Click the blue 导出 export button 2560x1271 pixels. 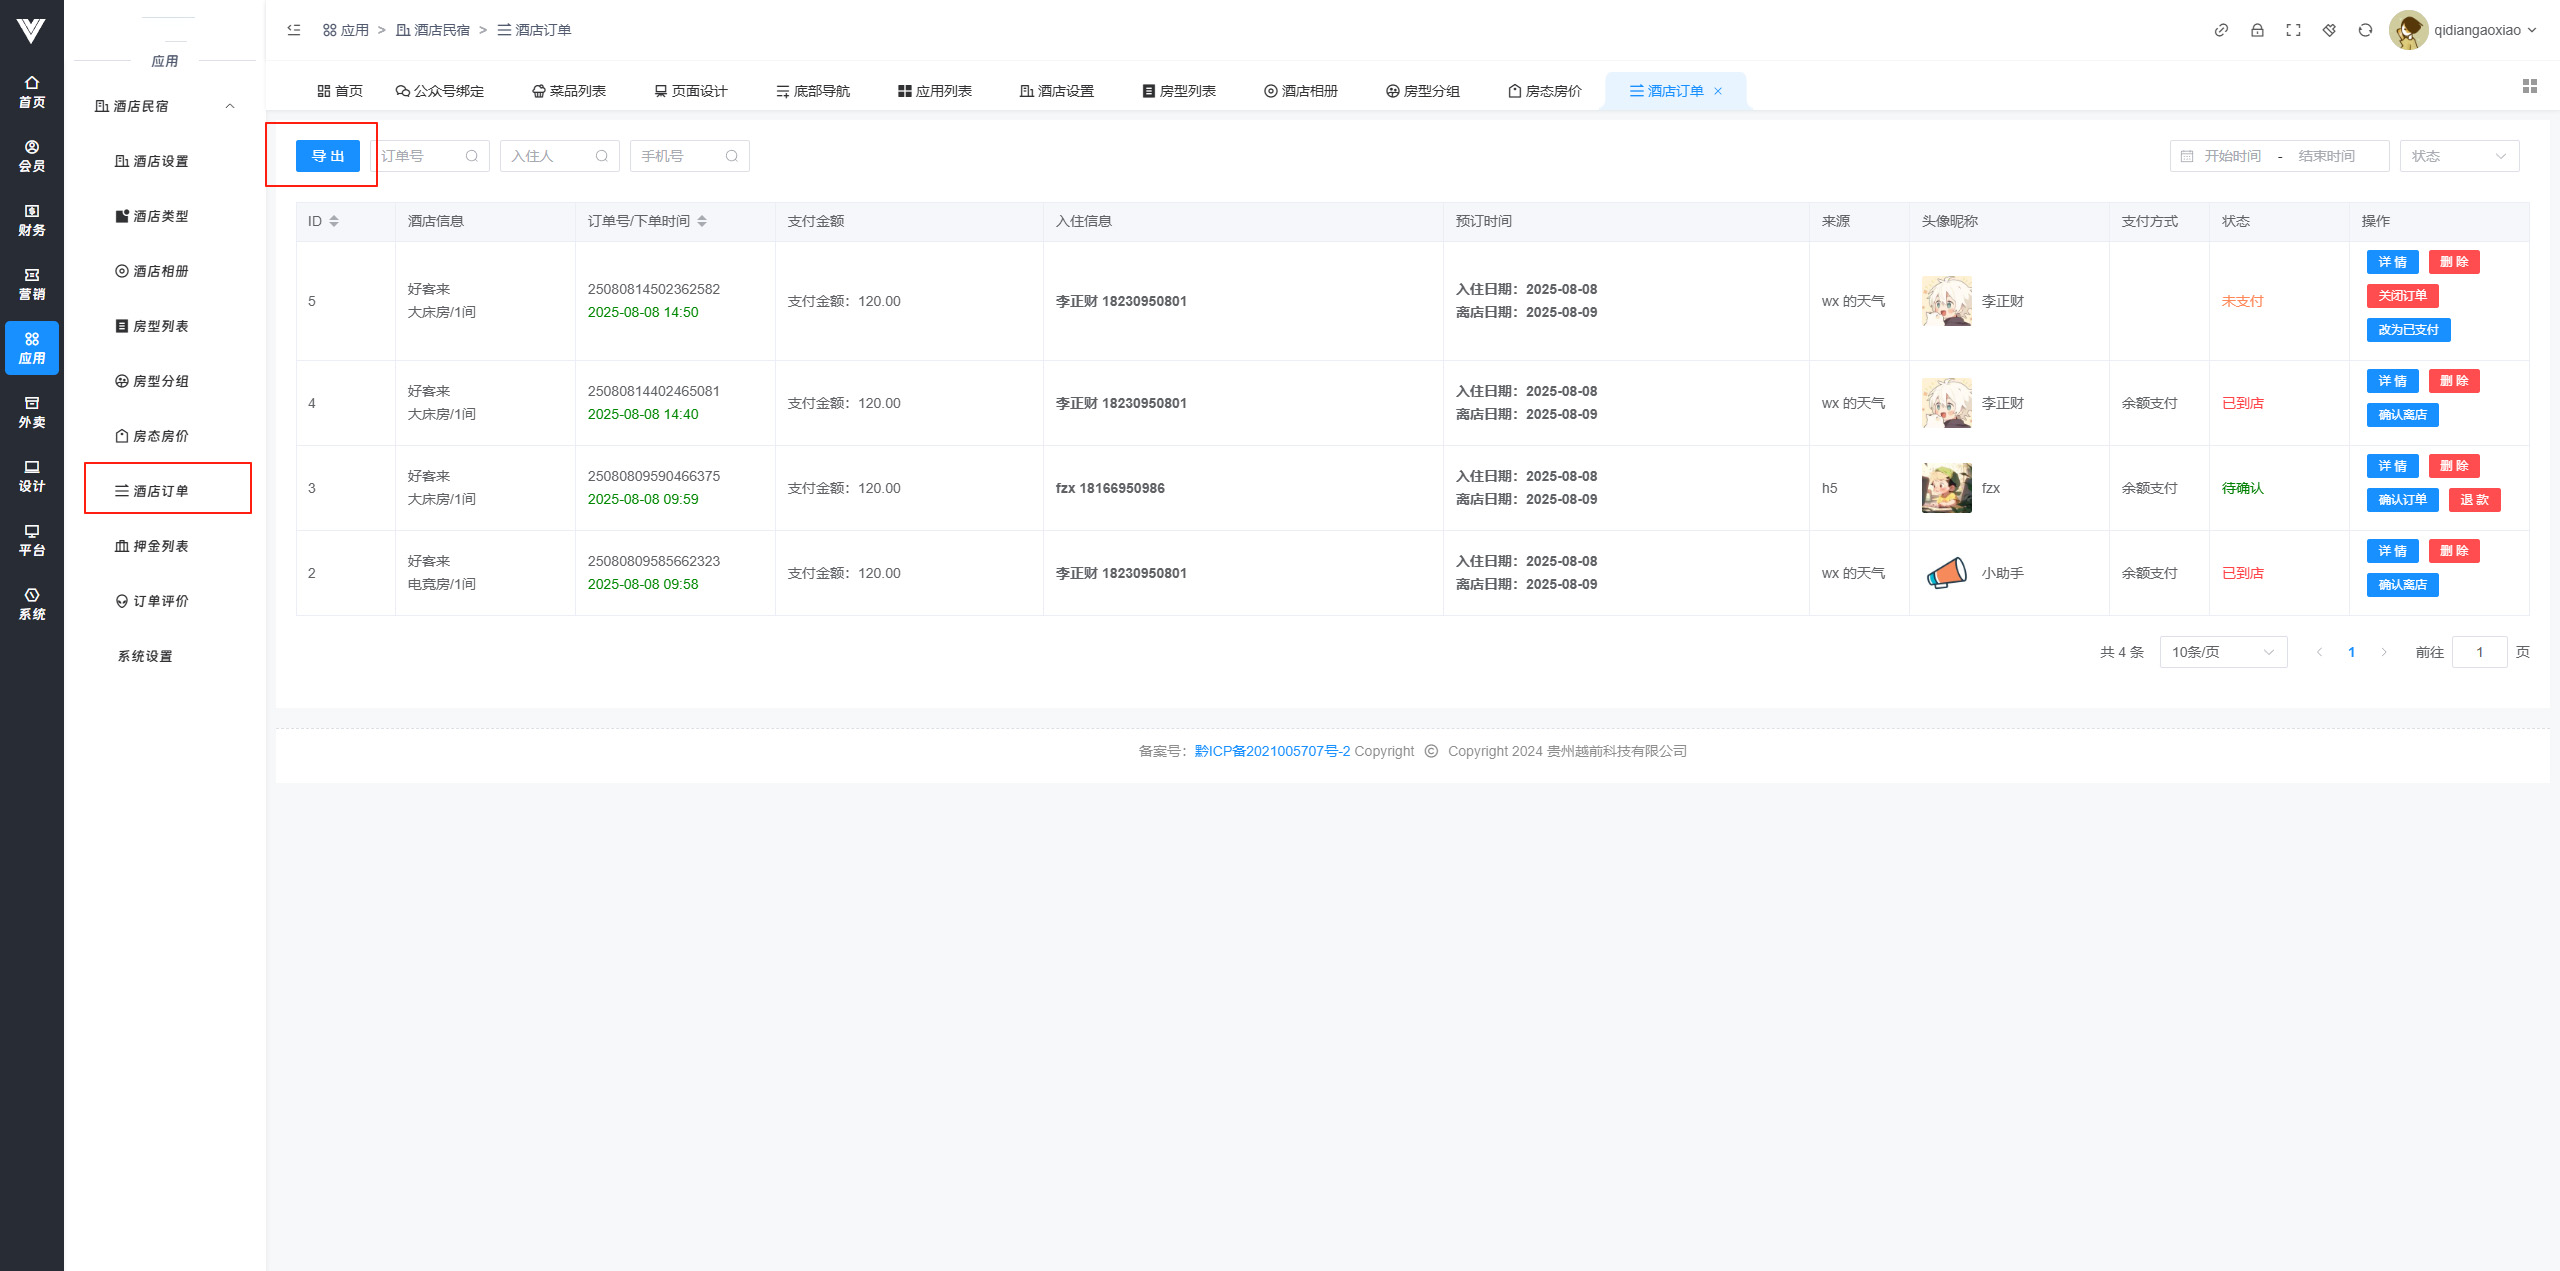pyautogui.click(x=327, y=156)
